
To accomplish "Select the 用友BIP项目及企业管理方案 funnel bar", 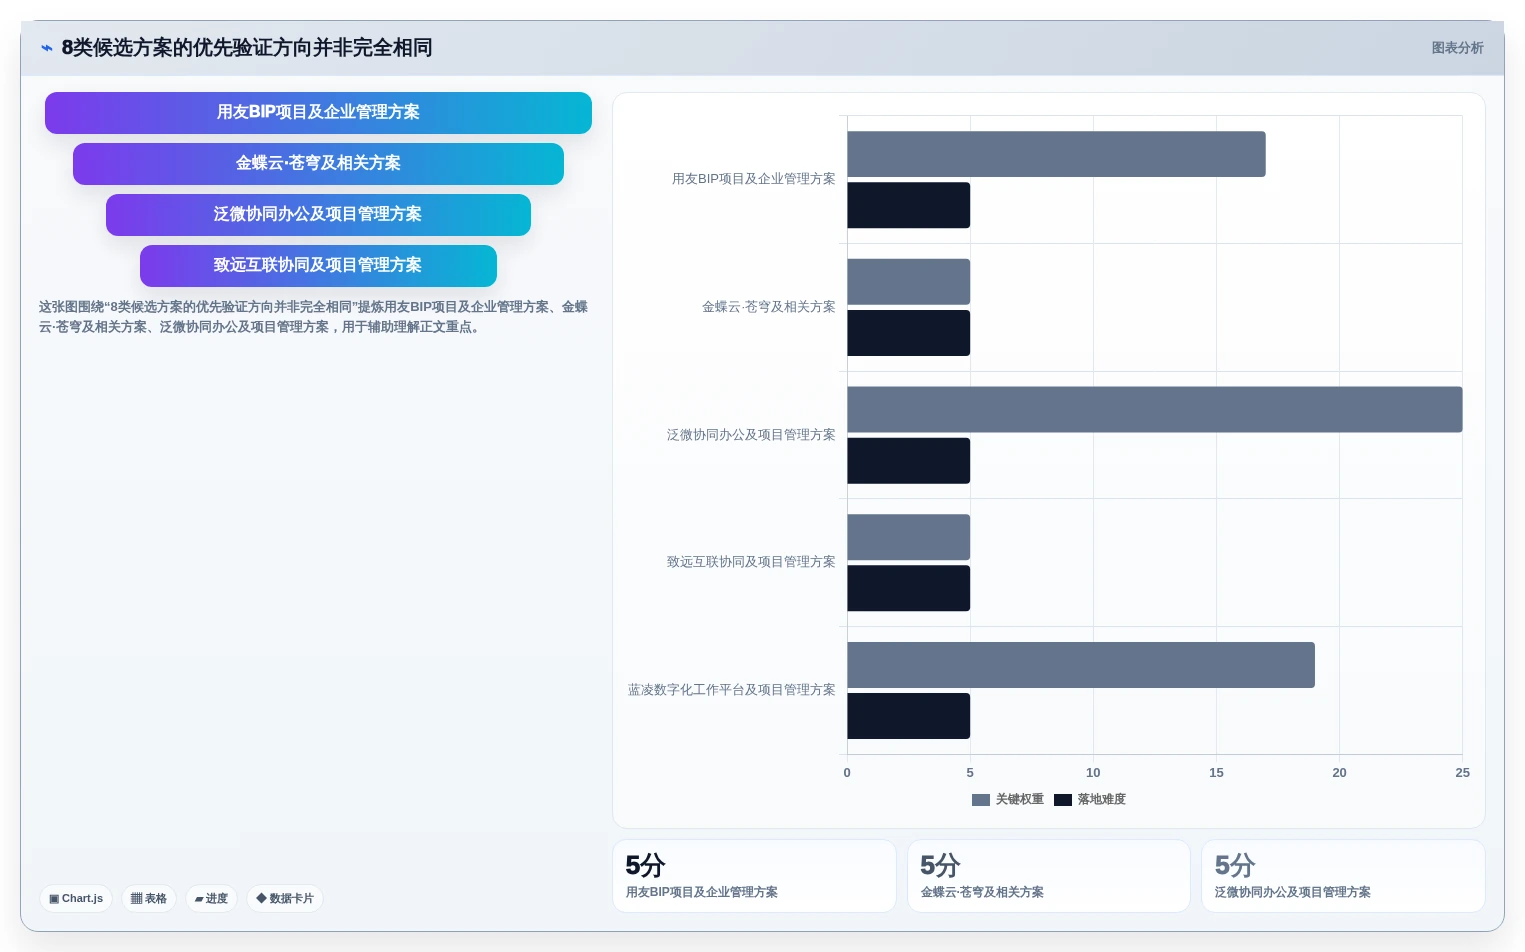I will coord(318,113).
